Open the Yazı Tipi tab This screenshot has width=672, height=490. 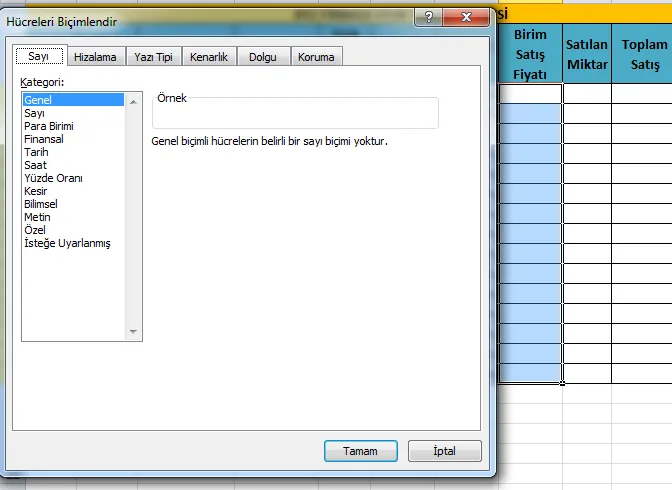(x=151, y=57)
